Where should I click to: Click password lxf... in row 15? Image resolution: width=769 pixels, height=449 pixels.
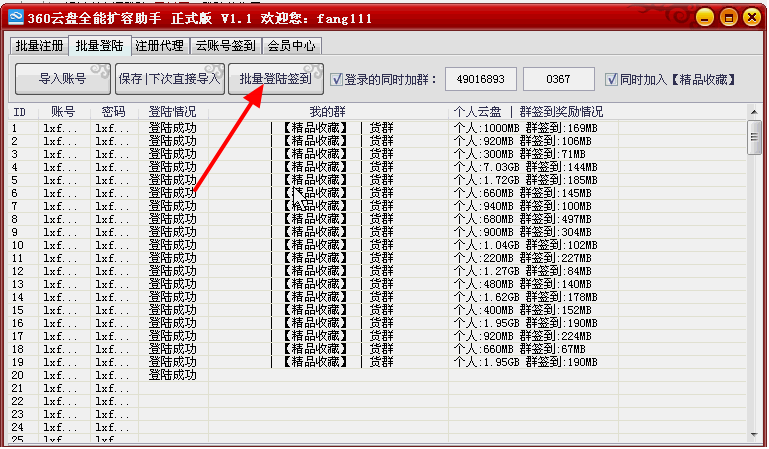click(112, 310)
